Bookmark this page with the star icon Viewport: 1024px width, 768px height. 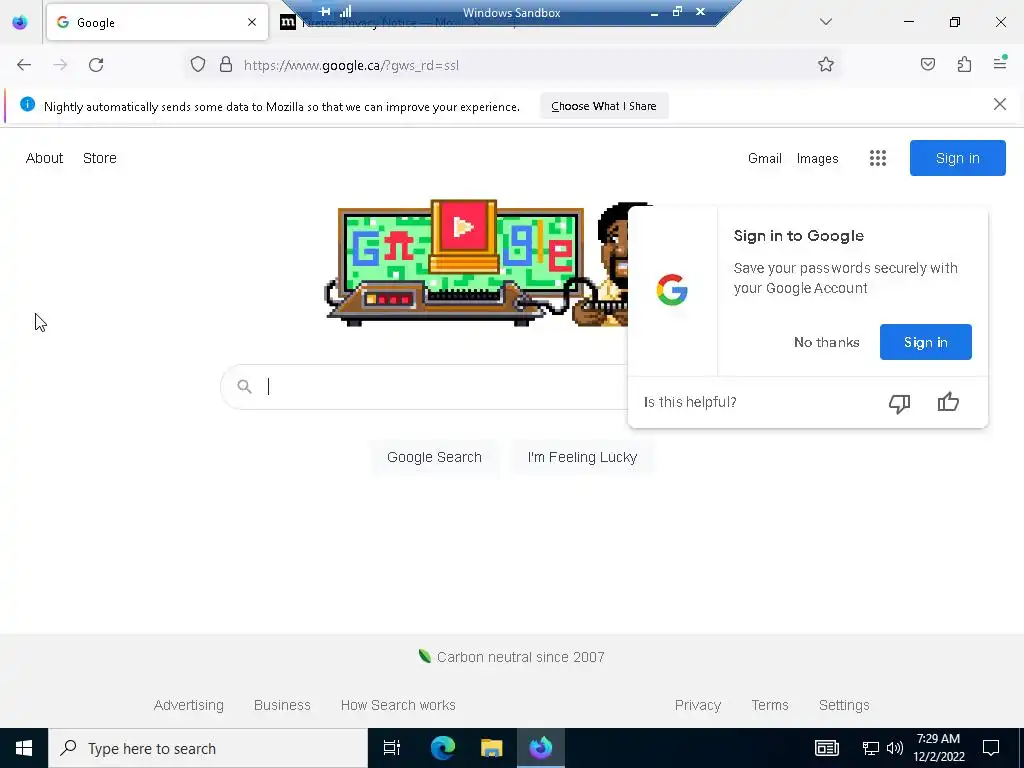825,65
